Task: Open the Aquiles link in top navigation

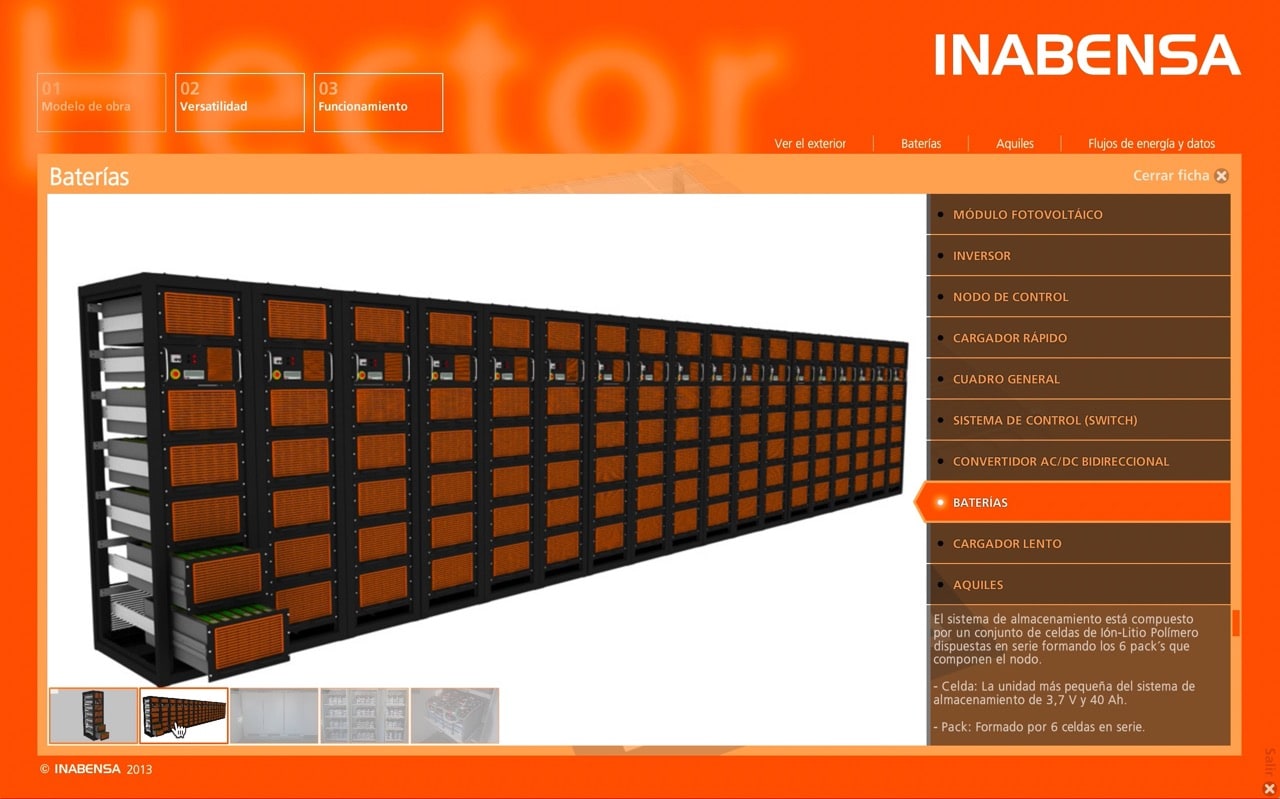Action: (1014, 144)
